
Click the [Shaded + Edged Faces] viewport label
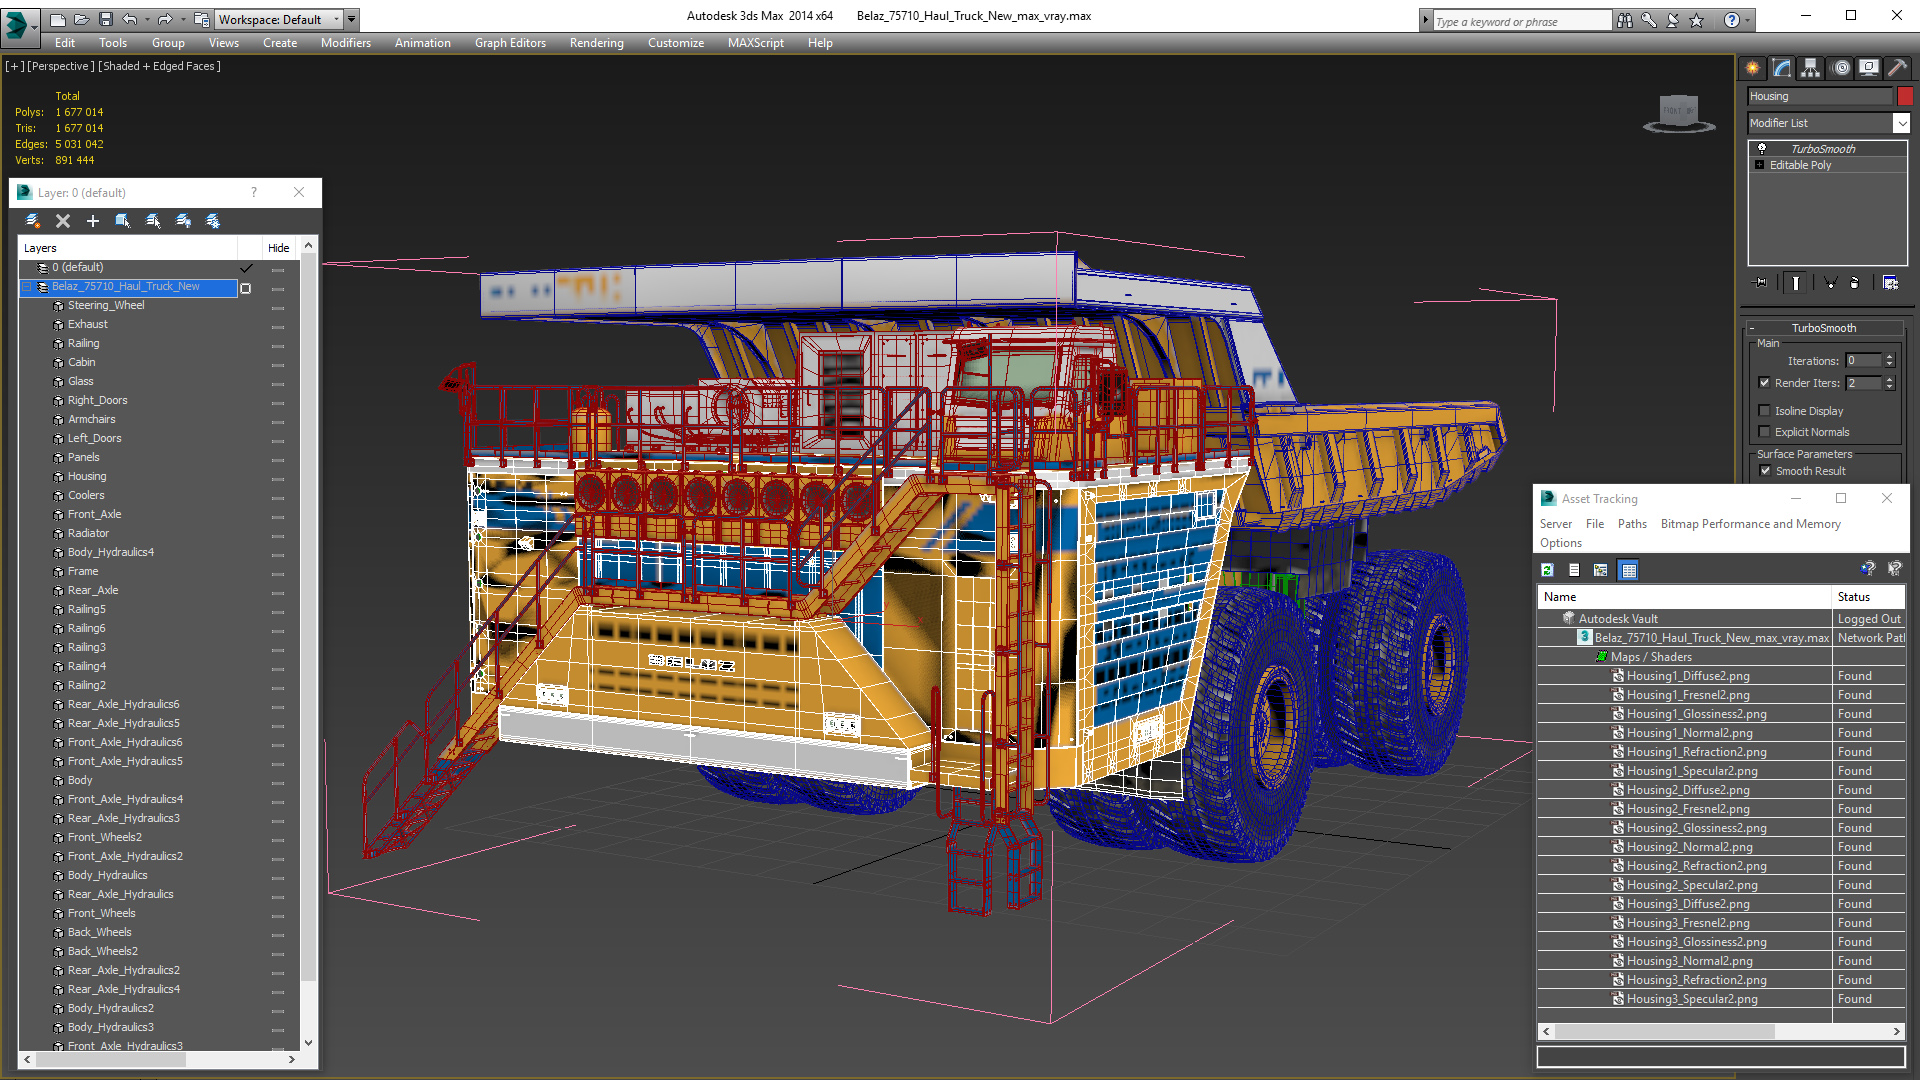click(159, 66)
